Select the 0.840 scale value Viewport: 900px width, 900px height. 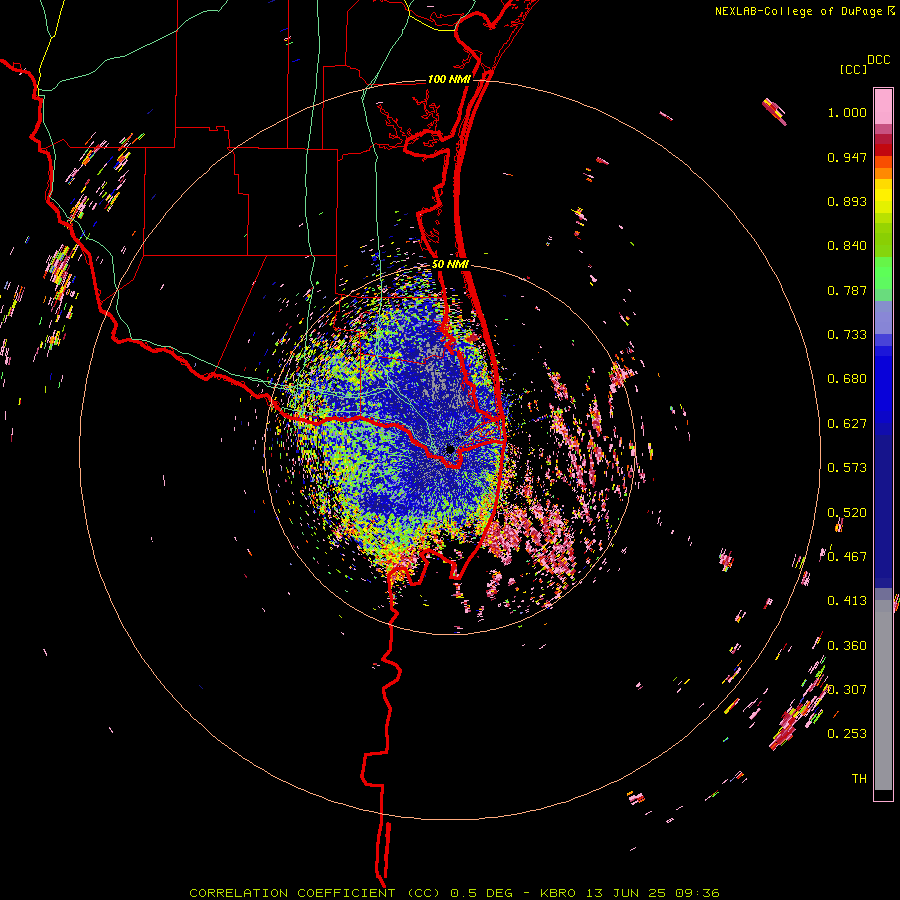[847, 246]
